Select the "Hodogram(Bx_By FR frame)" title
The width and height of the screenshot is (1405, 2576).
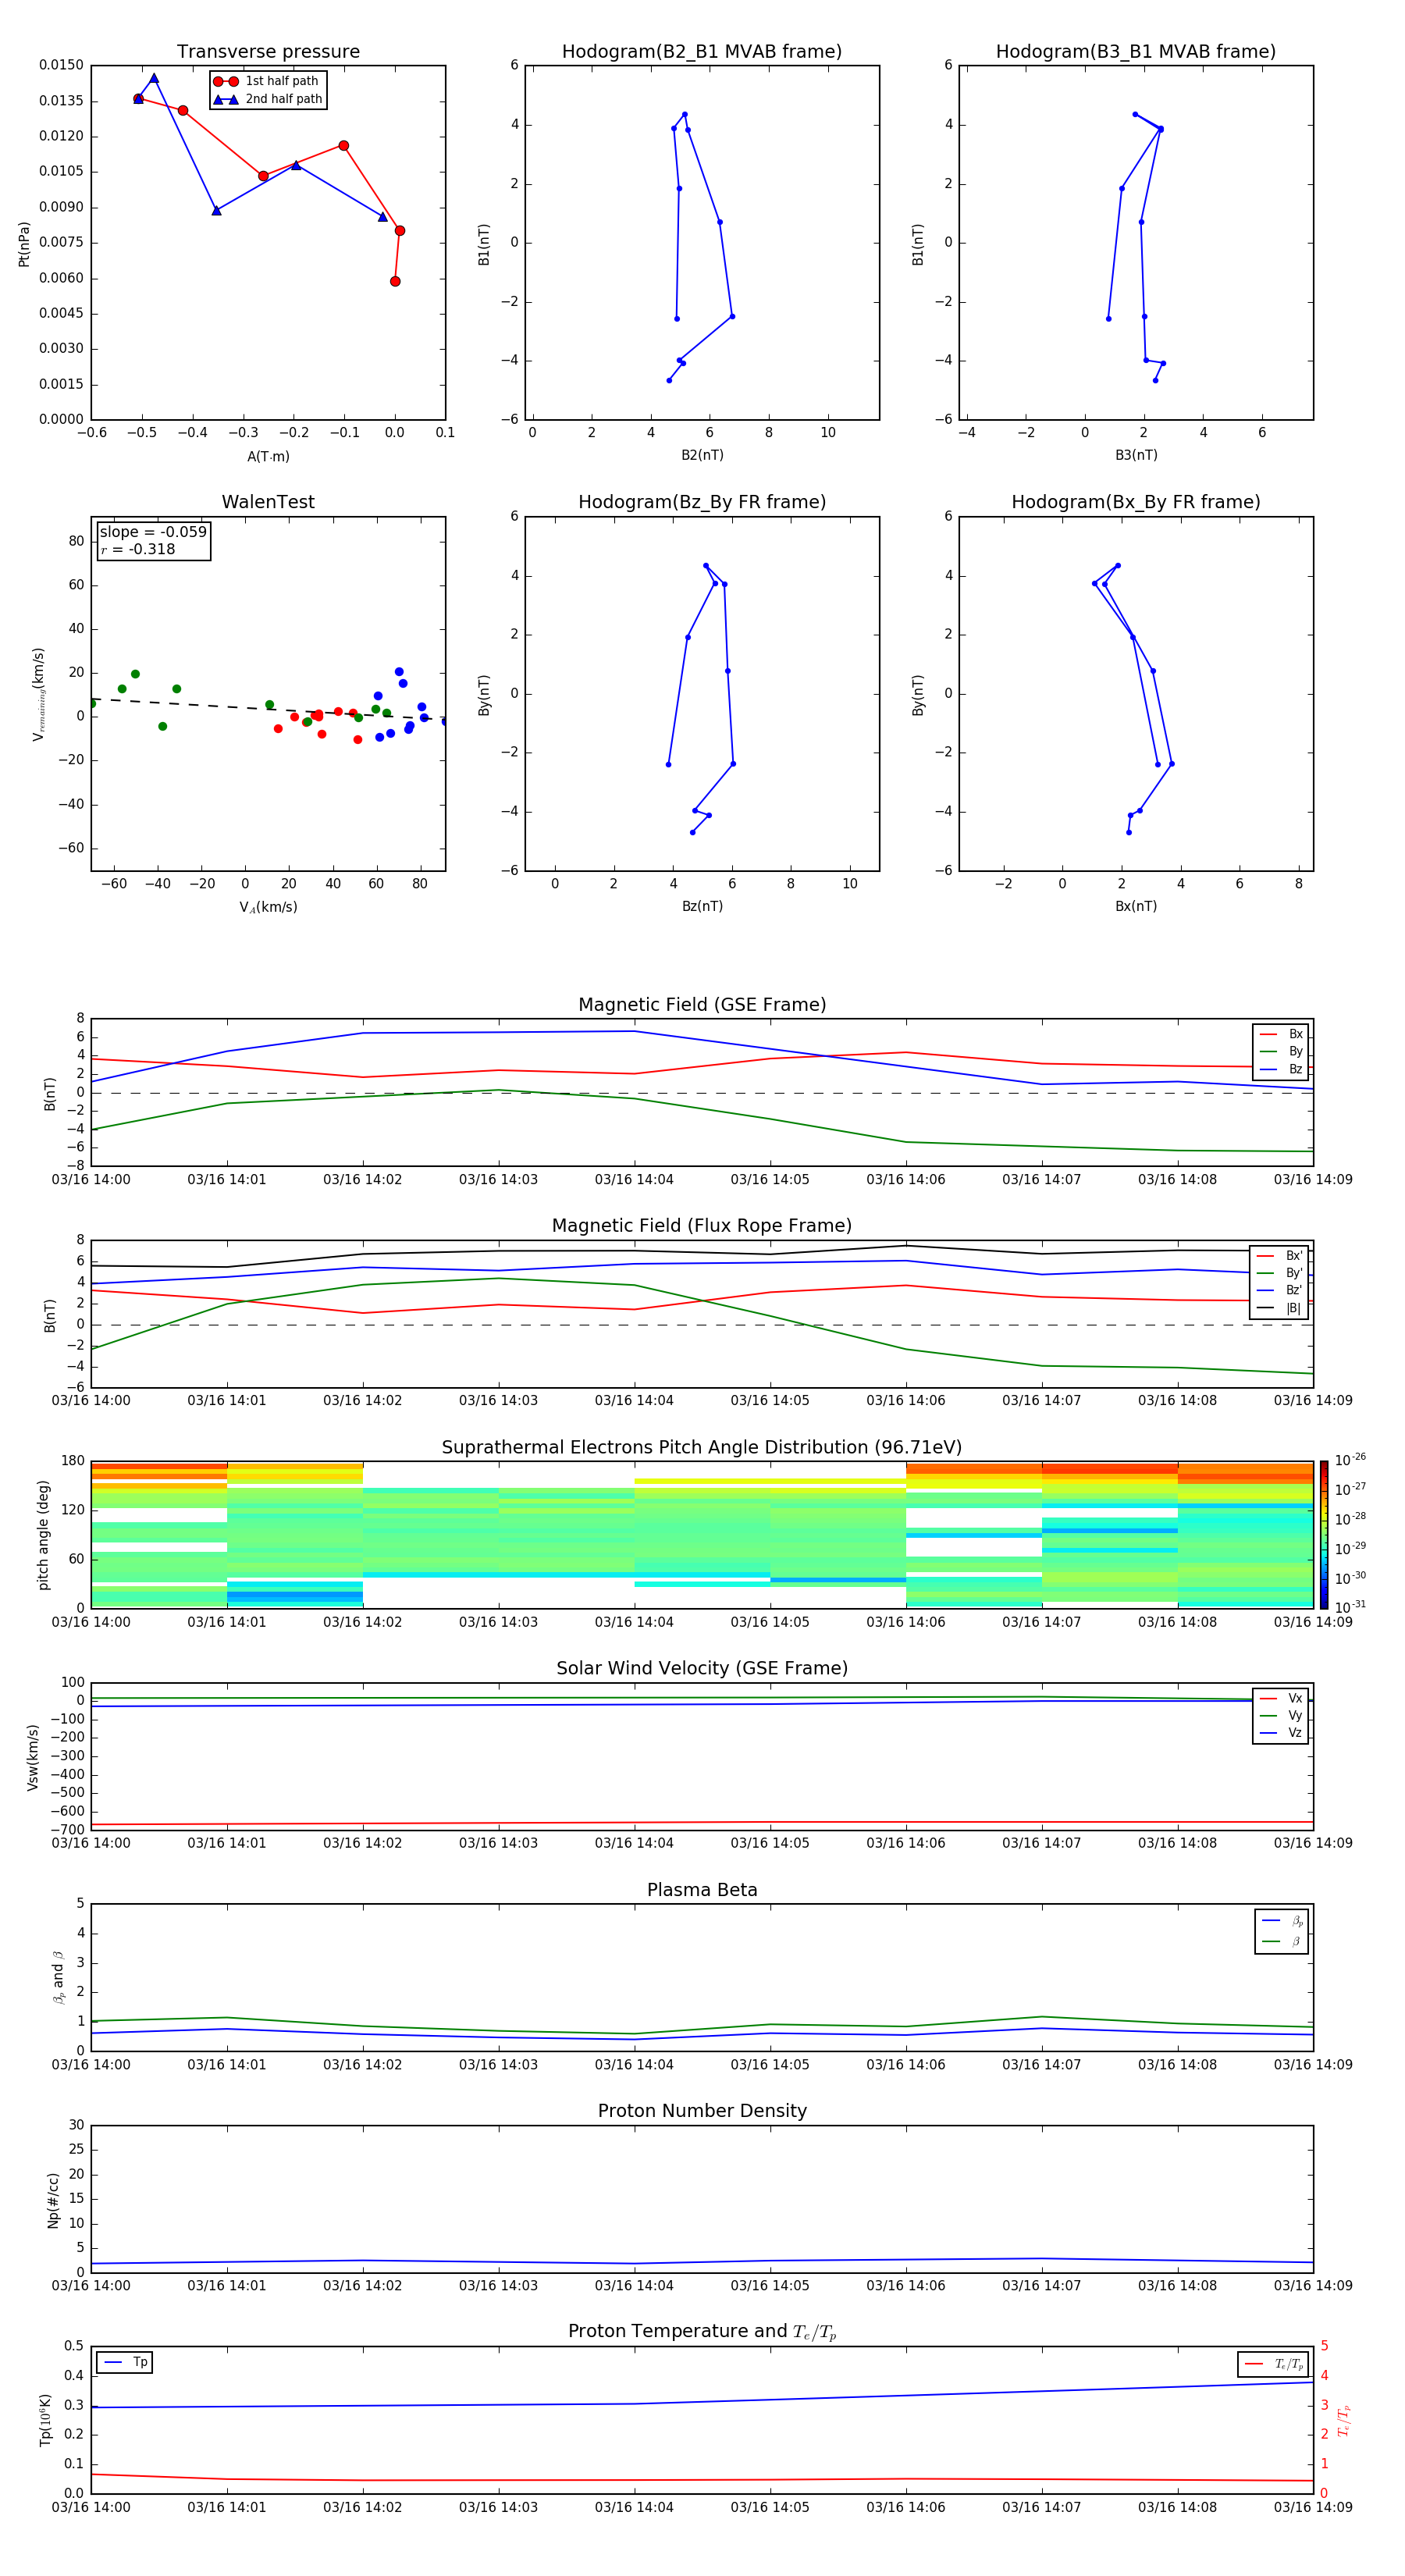tap(1136, 502)
